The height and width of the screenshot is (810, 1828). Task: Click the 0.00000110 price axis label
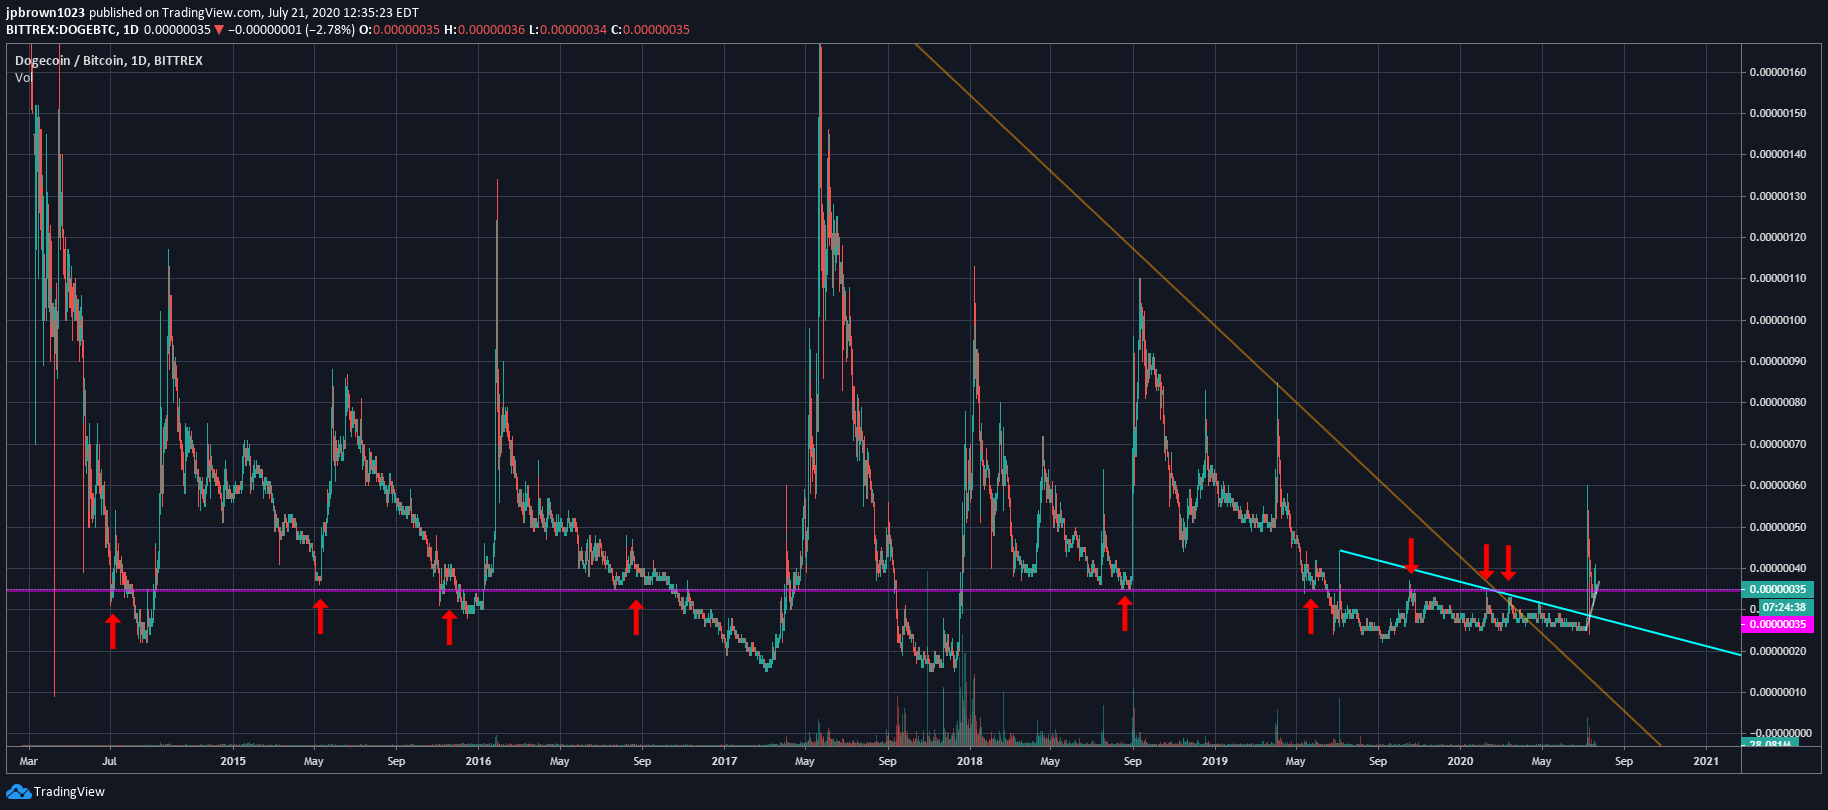1778,278
